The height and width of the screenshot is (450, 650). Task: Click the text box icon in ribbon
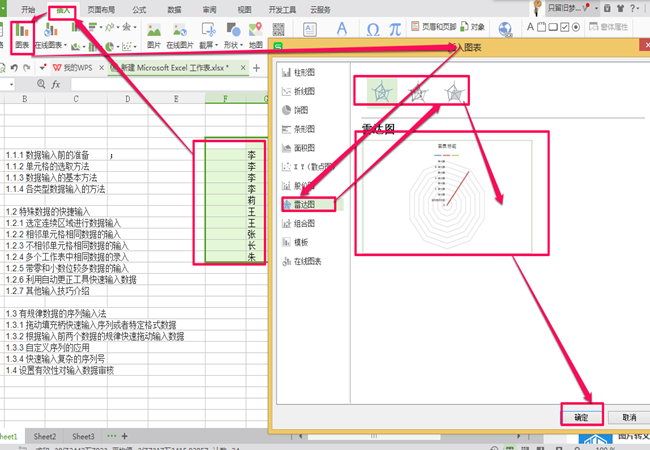(309, 29)
